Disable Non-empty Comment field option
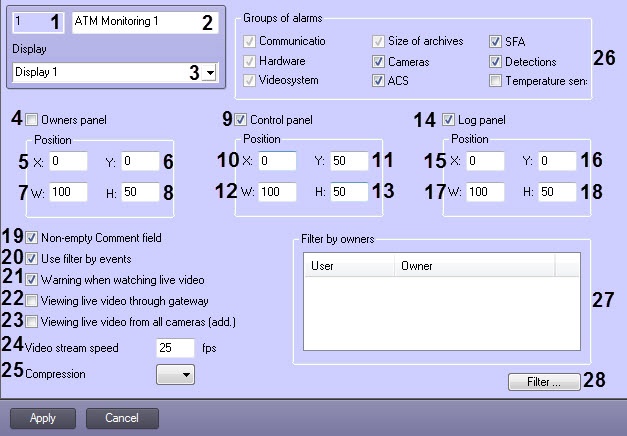Screen dimensions: 627x436 tap(32, 238)
